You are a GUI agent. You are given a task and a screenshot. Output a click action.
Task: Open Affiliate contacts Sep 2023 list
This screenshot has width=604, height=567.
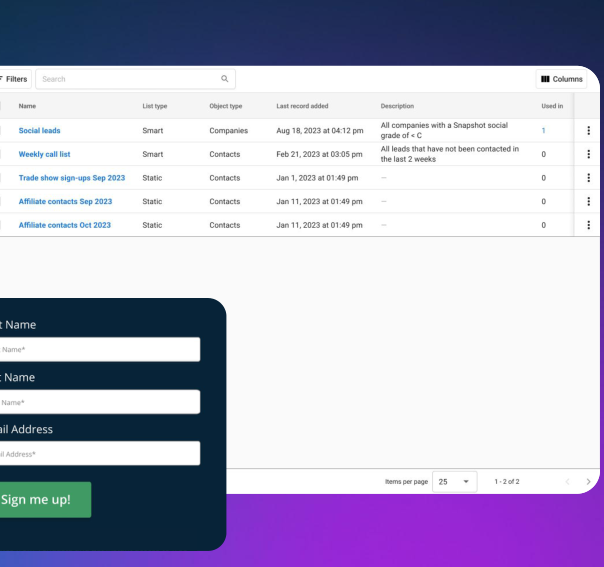[65, 201]
